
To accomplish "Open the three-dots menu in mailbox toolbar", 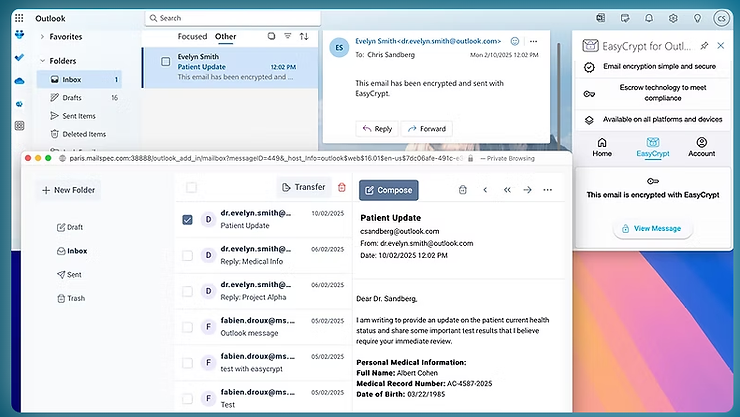I will point(547,190).
